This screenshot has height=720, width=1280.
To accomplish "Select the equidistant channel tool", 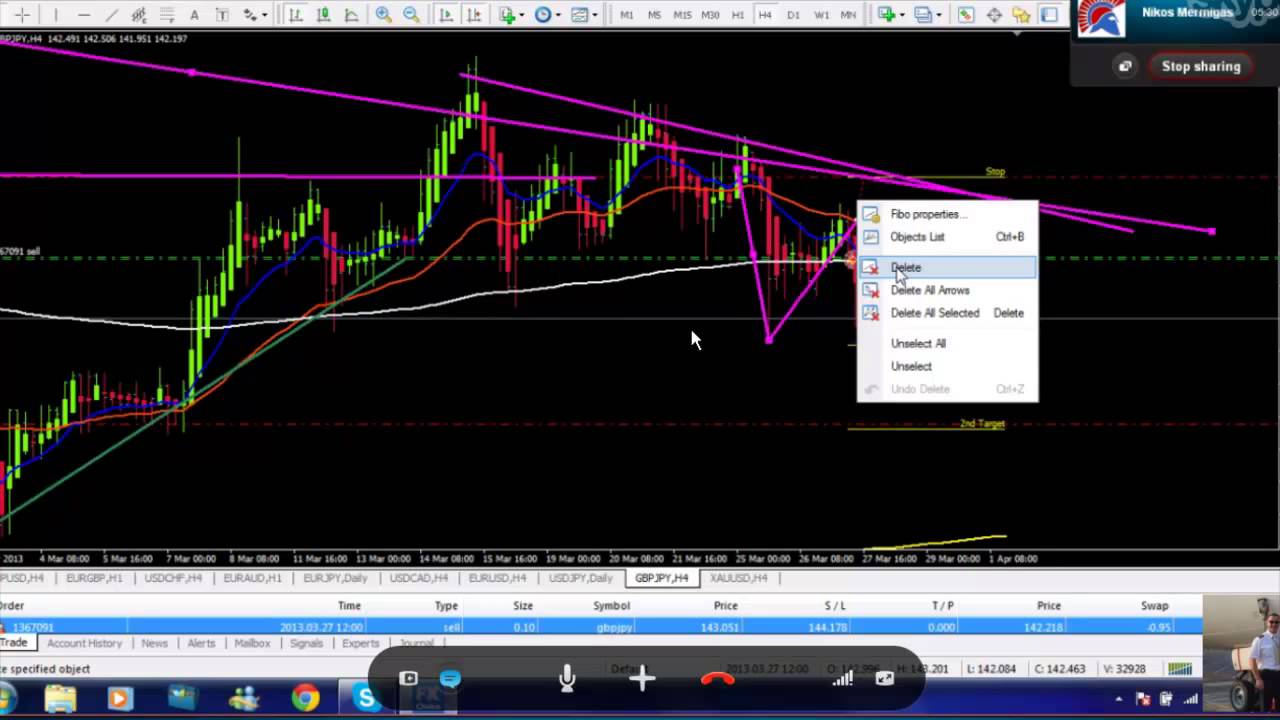I will (139, 15).
